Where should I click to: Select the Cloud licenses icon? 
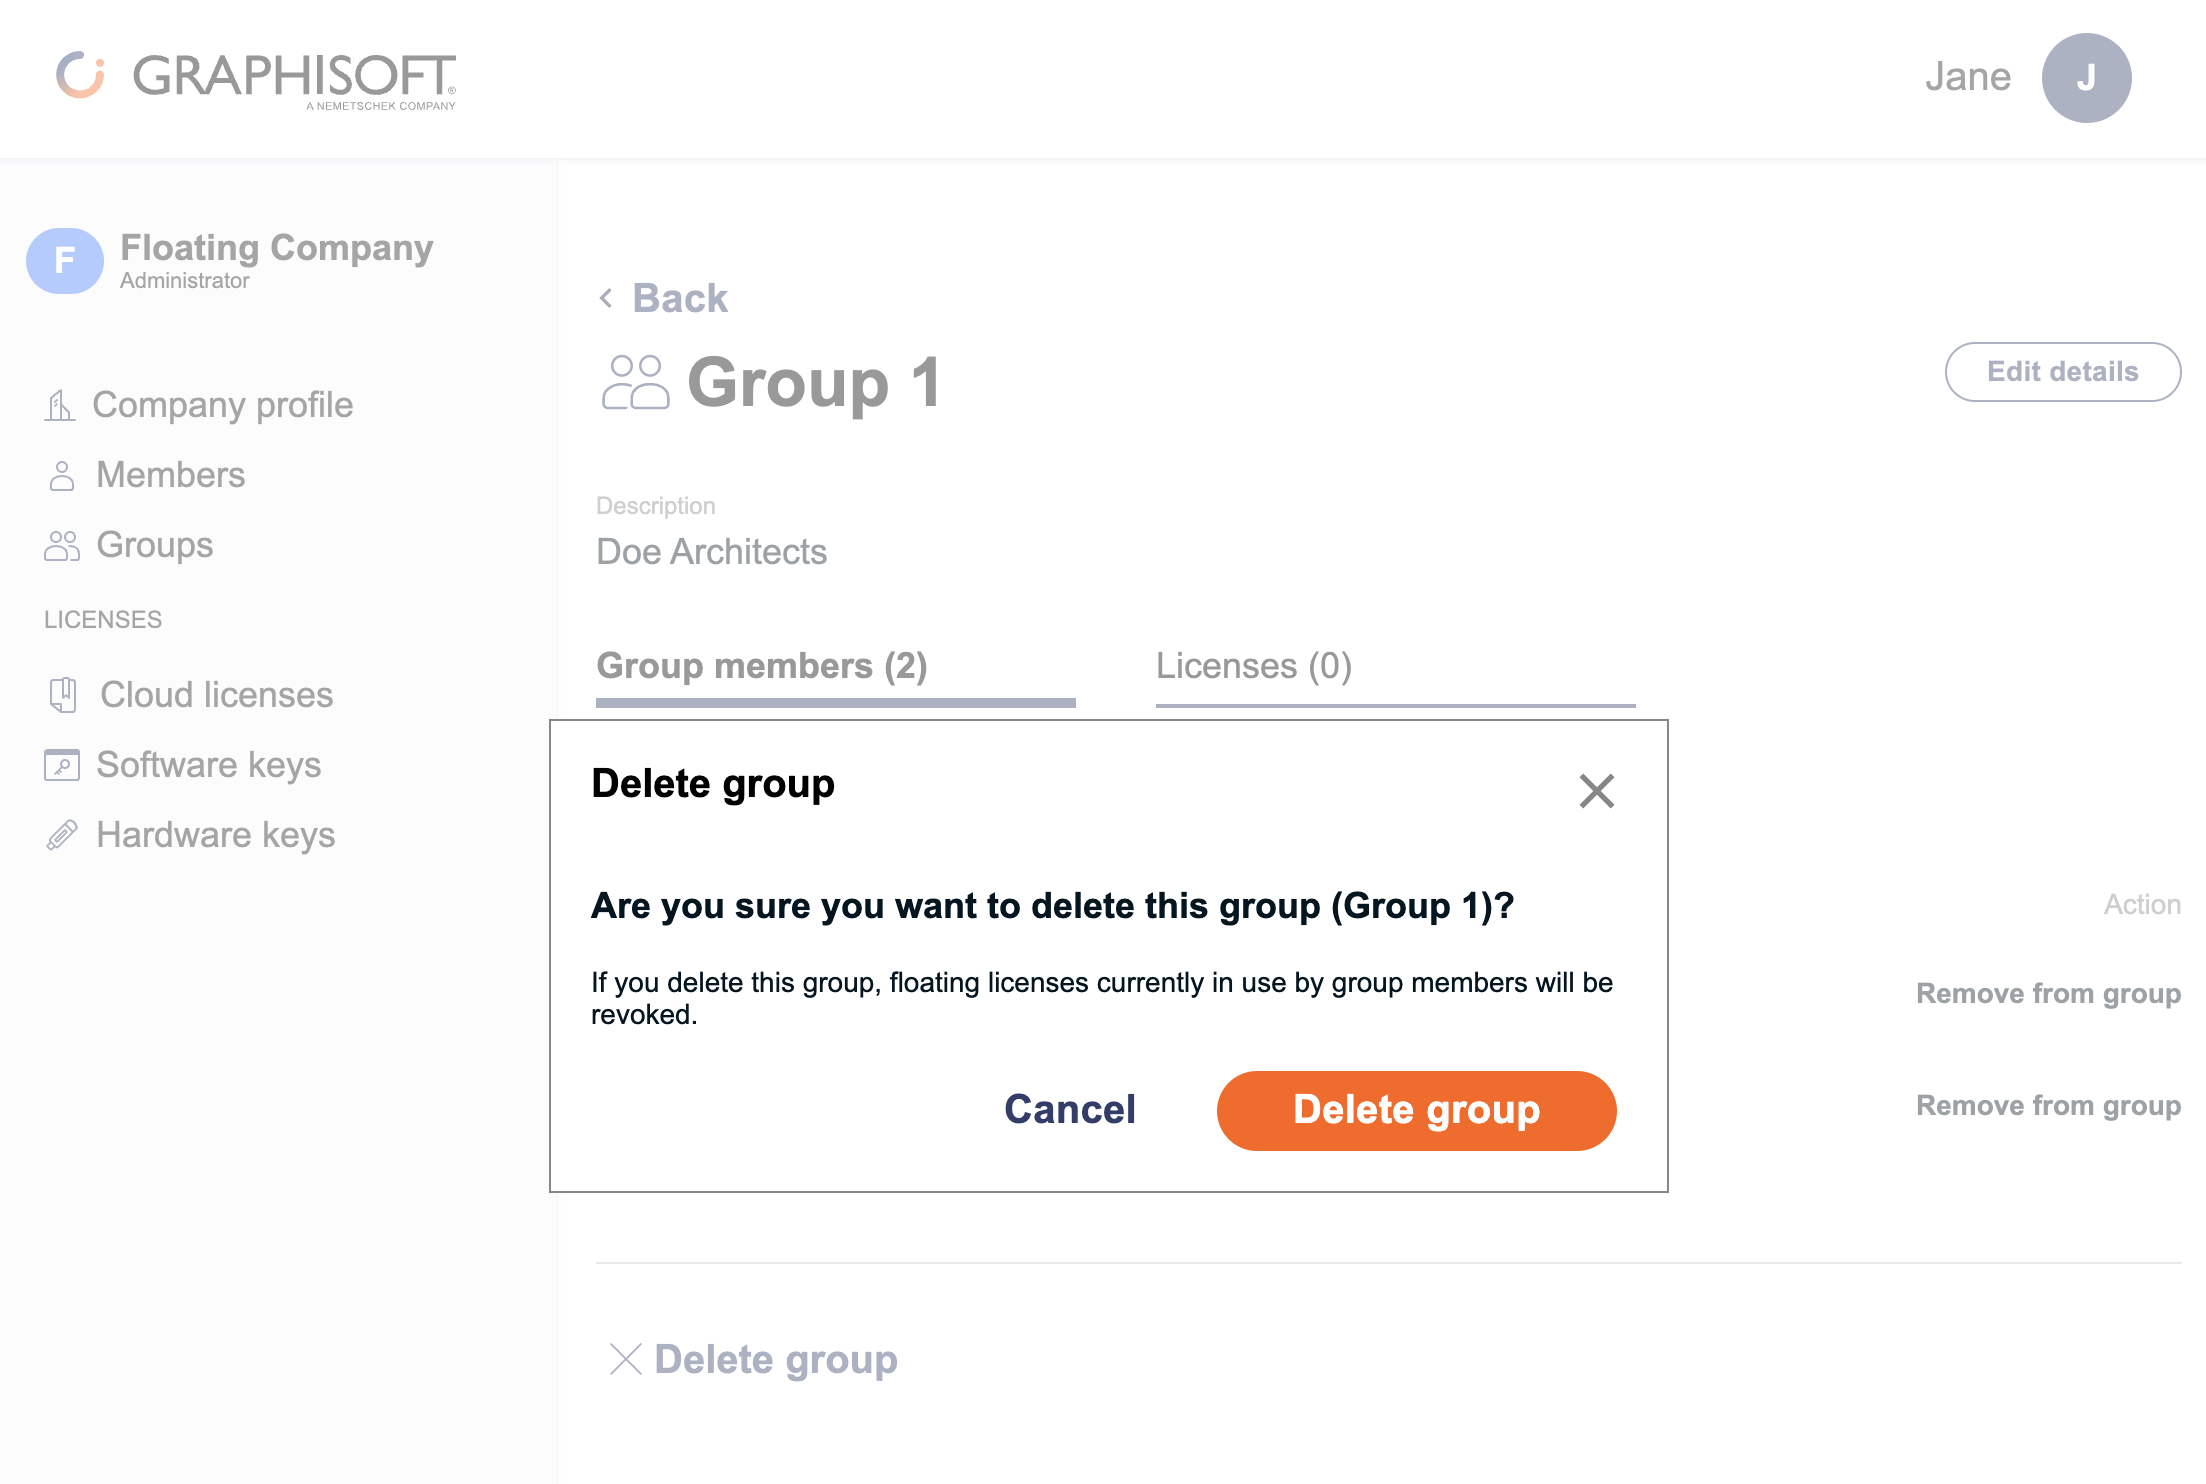(x=64, y=694)
